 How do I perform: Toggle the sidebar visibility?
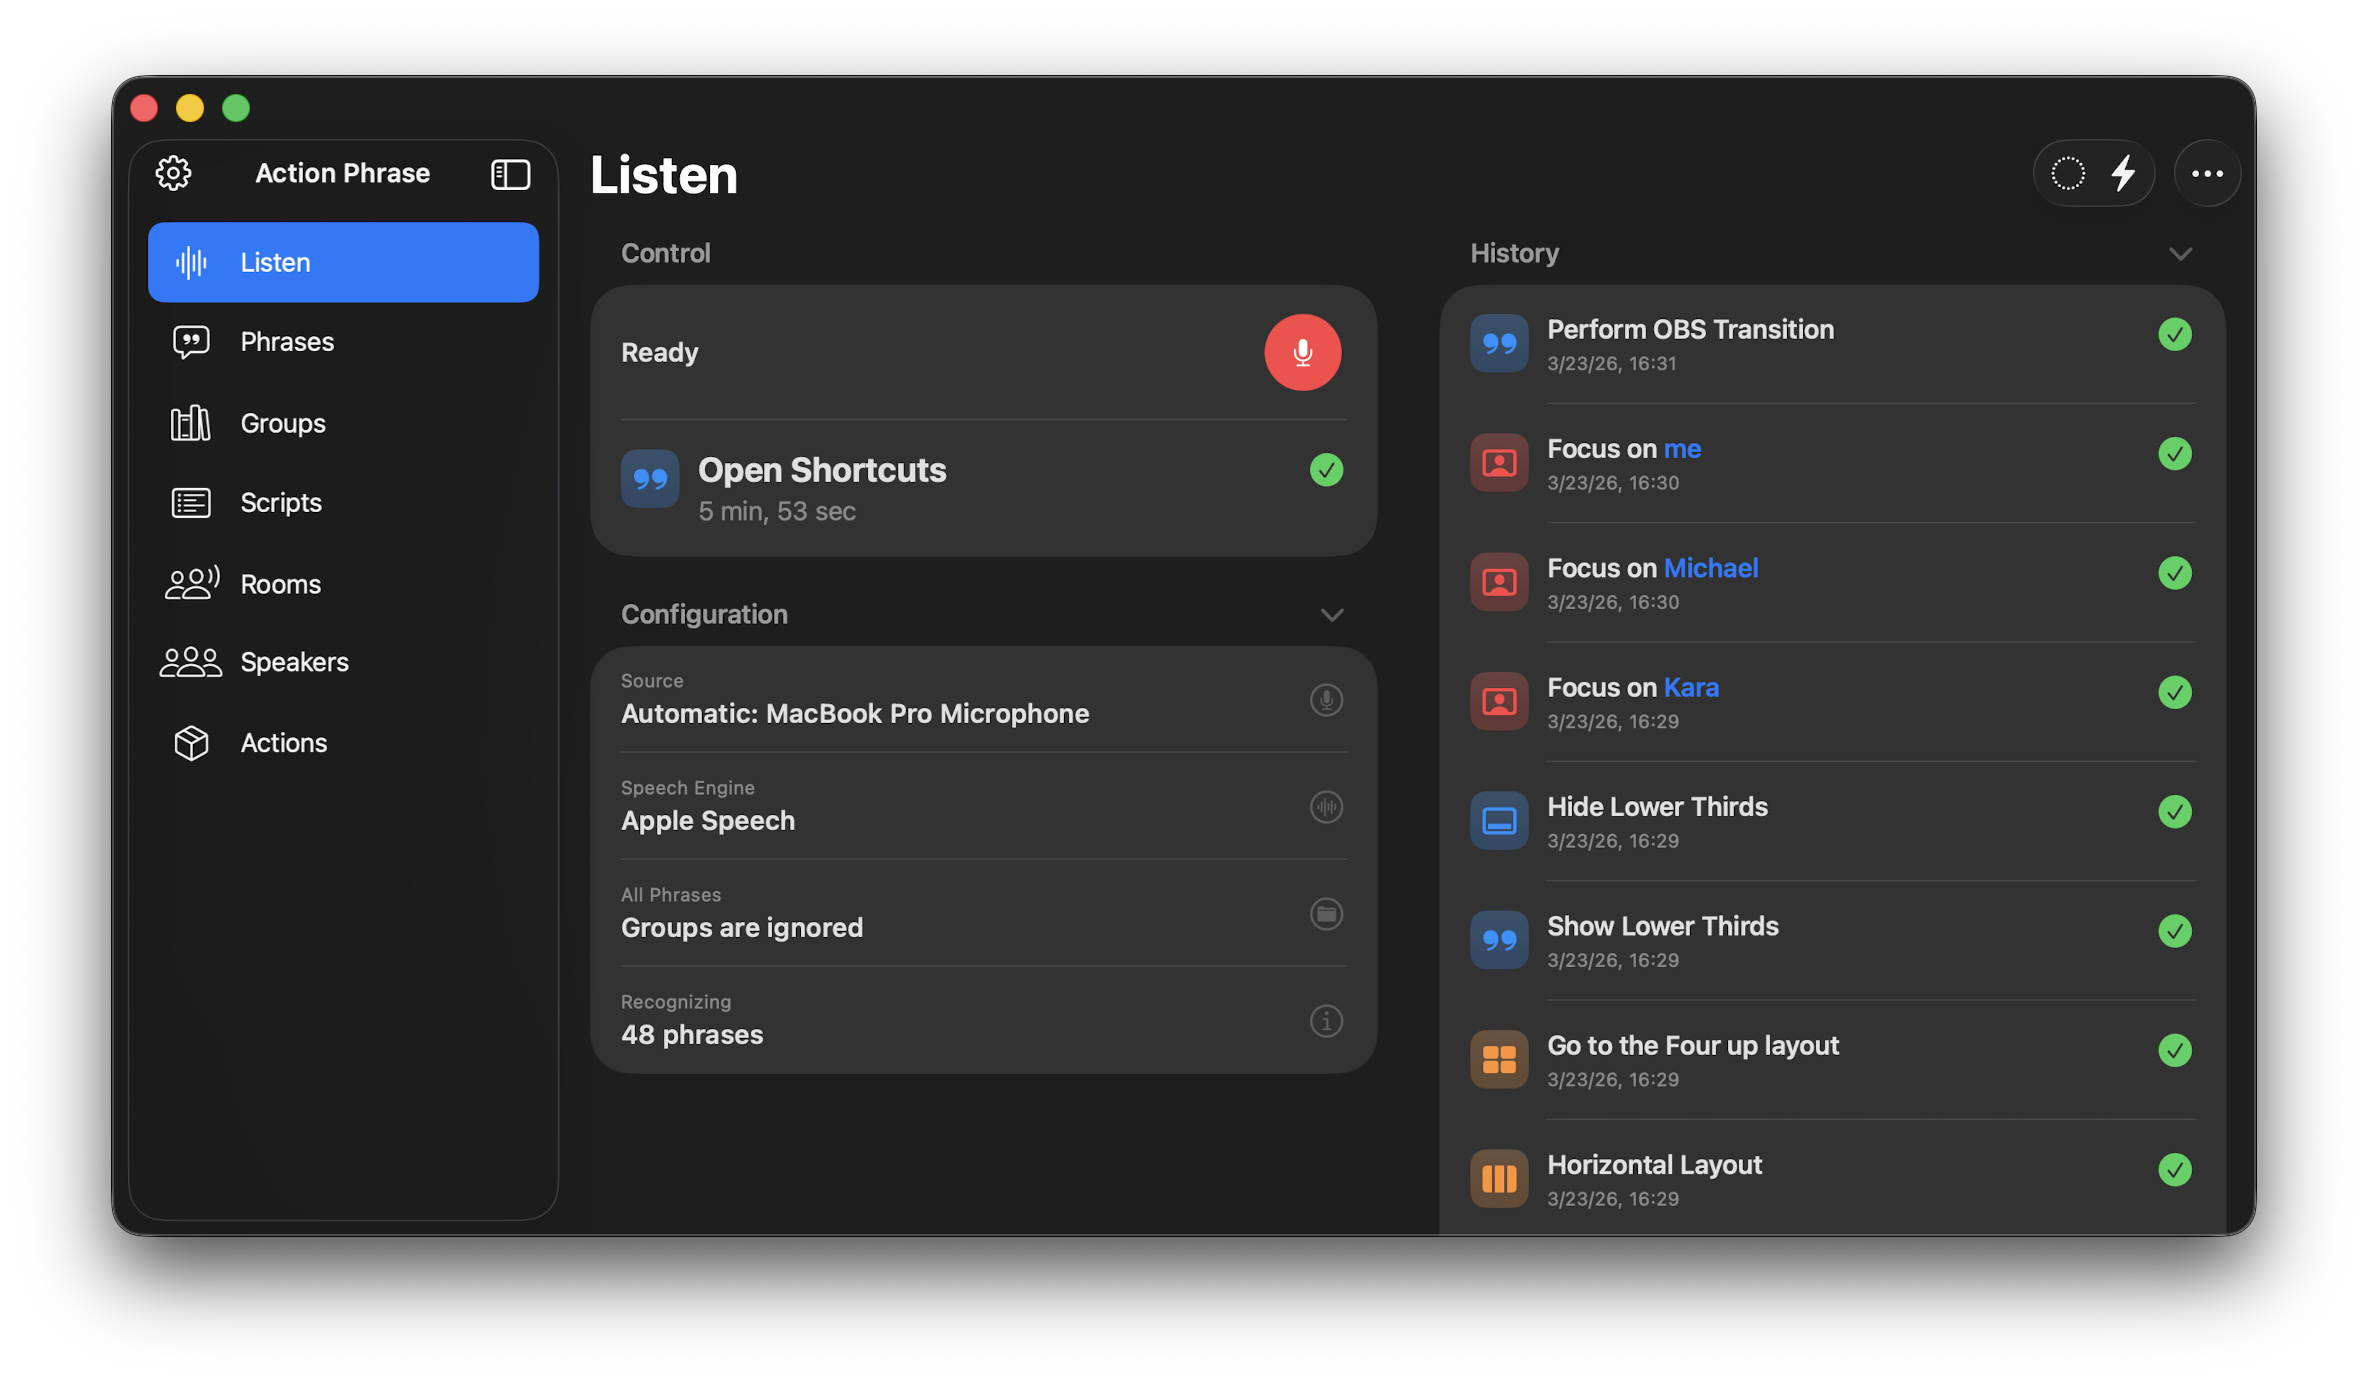click(510, 173)
